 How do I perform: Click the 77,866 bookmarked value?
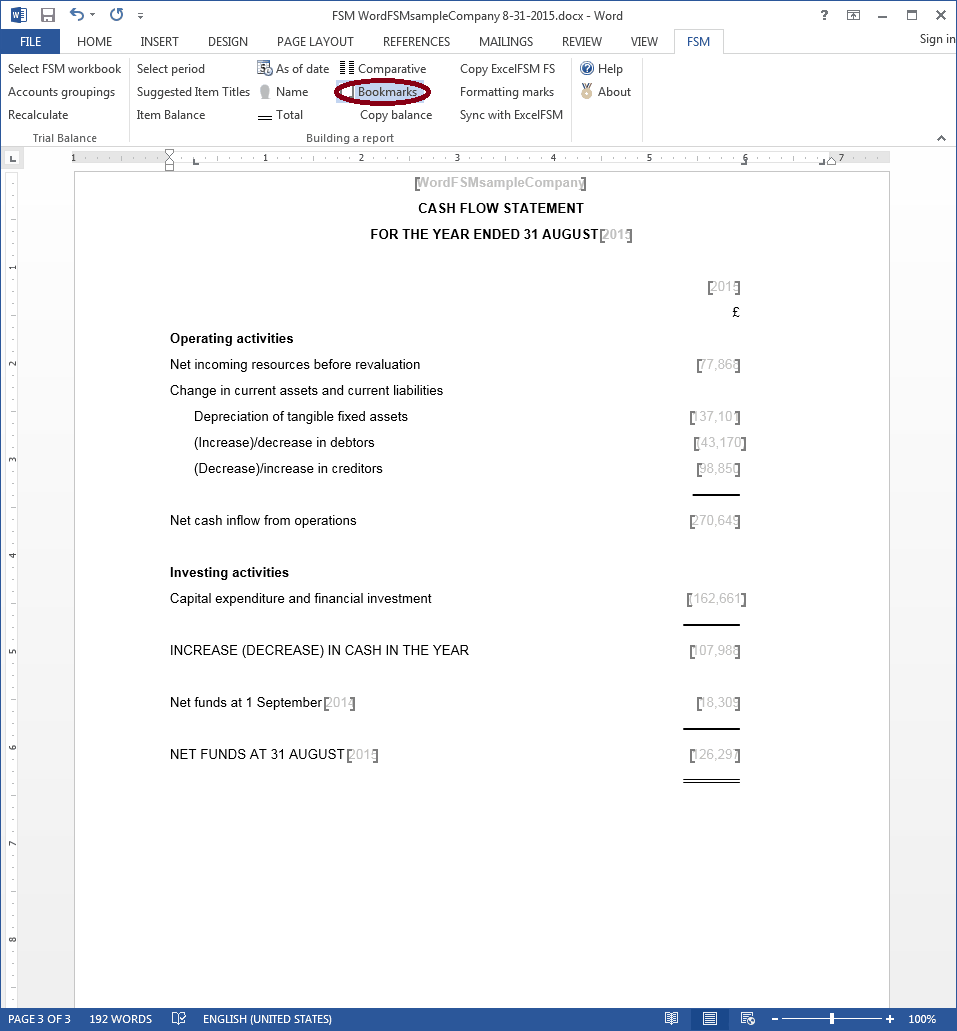tap(718, 364)
